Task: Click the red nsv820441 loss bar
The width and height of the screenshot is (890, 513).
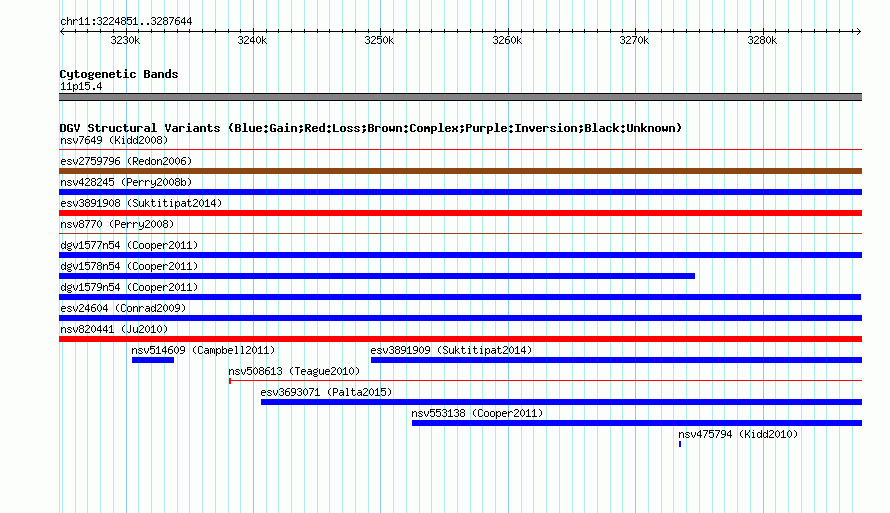Action: 460,339
